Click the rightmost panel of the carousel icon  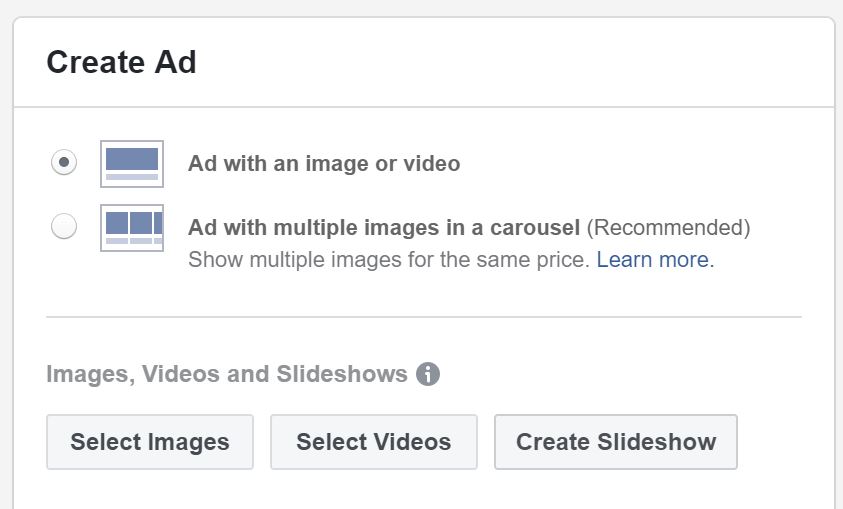(x=156, y=223)
